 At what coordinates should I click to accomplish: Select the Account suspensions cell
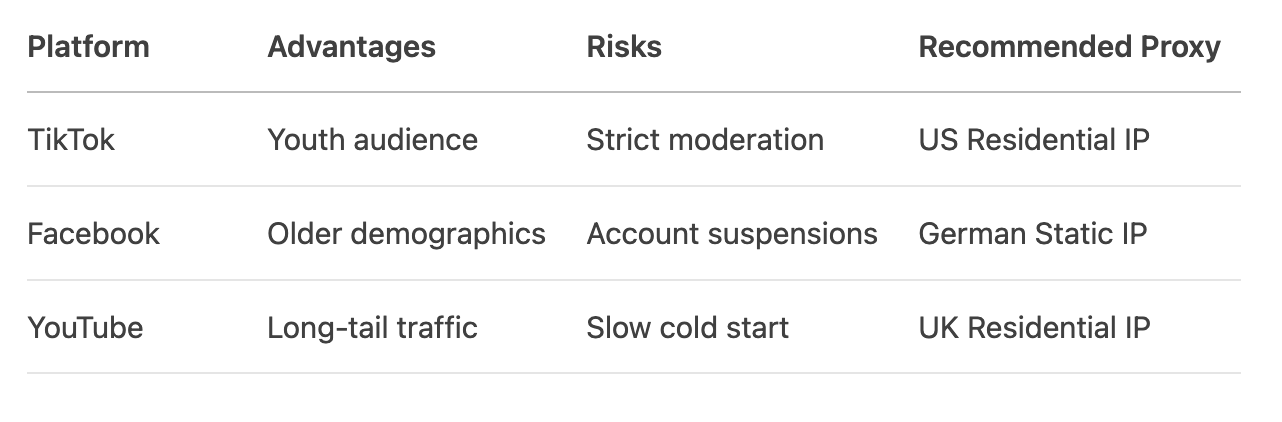[x=732, y=234]
